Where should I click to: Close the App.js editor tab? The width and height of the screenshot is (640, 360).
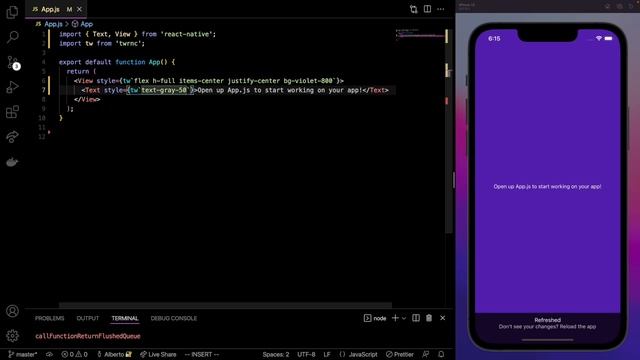pos(79,9)
